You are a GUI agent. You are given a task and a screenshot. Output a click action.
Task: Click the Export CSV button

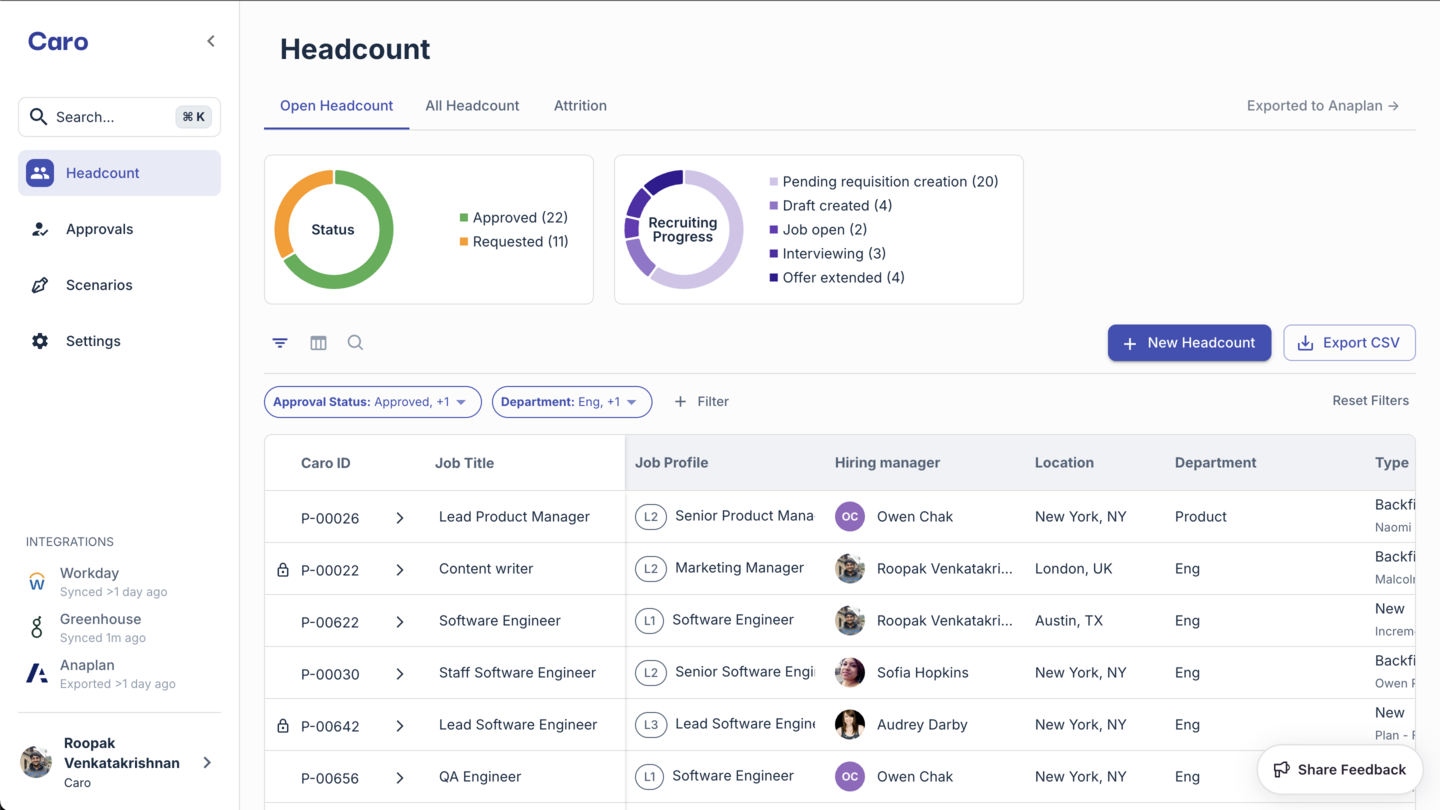point(1349,343)
